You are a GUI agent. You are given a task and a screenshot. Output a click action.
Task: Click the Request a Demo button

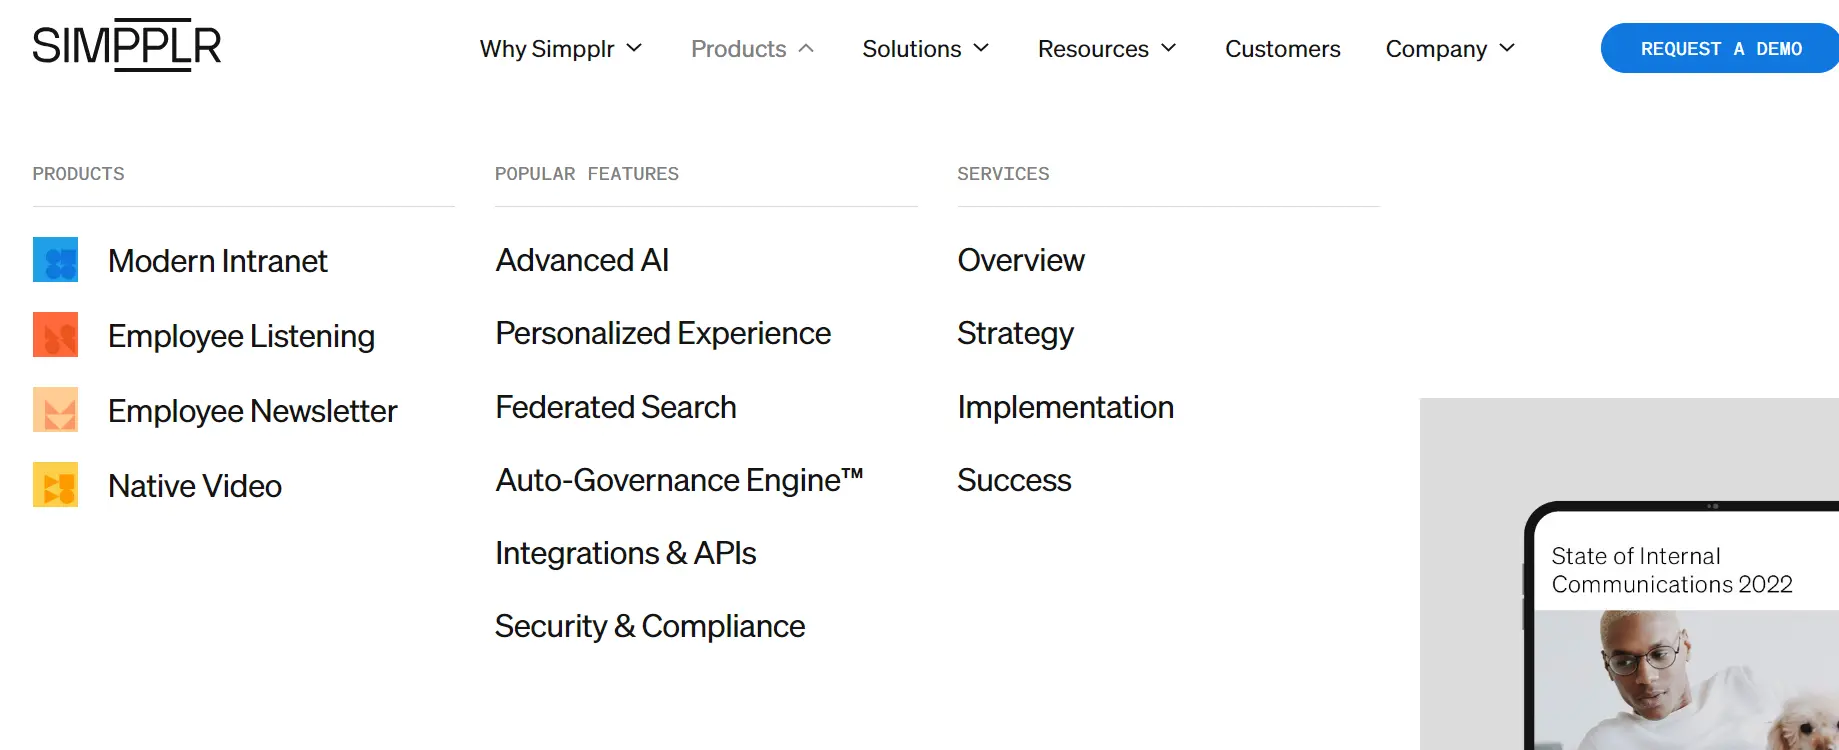click(1720, 48)
